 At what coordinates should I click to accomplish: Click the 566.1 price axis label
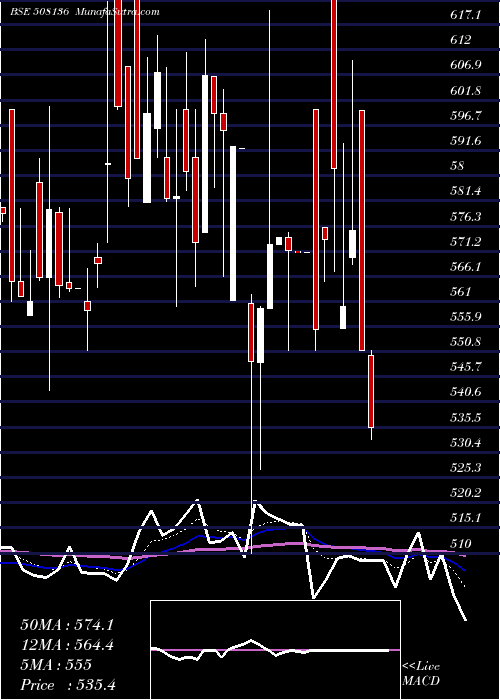(x=466, y=267)
